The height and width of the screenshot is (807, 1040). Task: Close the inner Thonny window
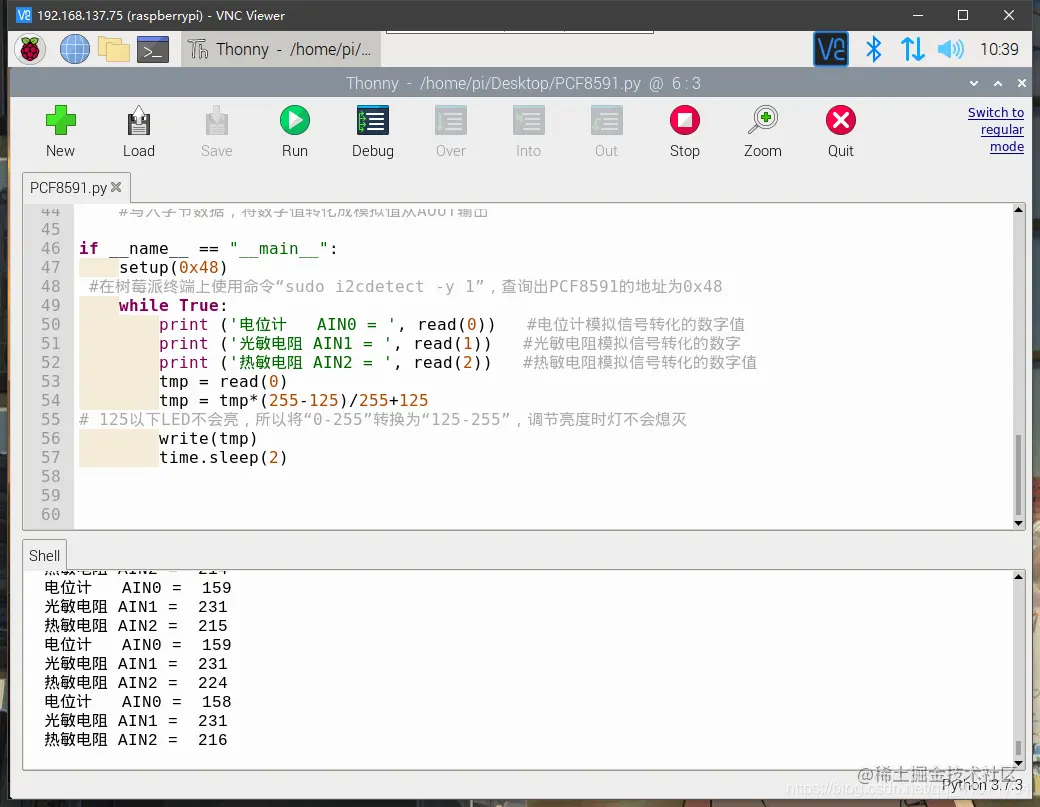pyautogui.click(x=1021, y=83)
